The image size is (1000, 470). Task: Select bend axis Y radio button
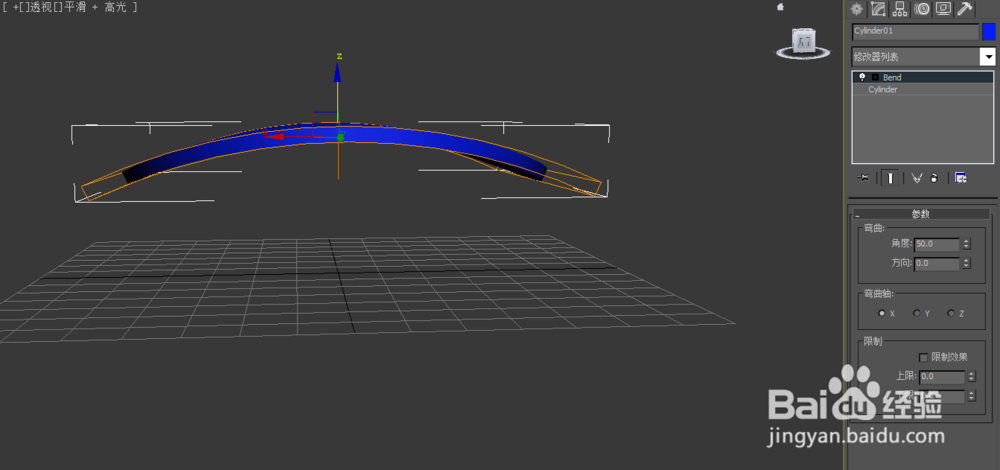tap(916, 313)
